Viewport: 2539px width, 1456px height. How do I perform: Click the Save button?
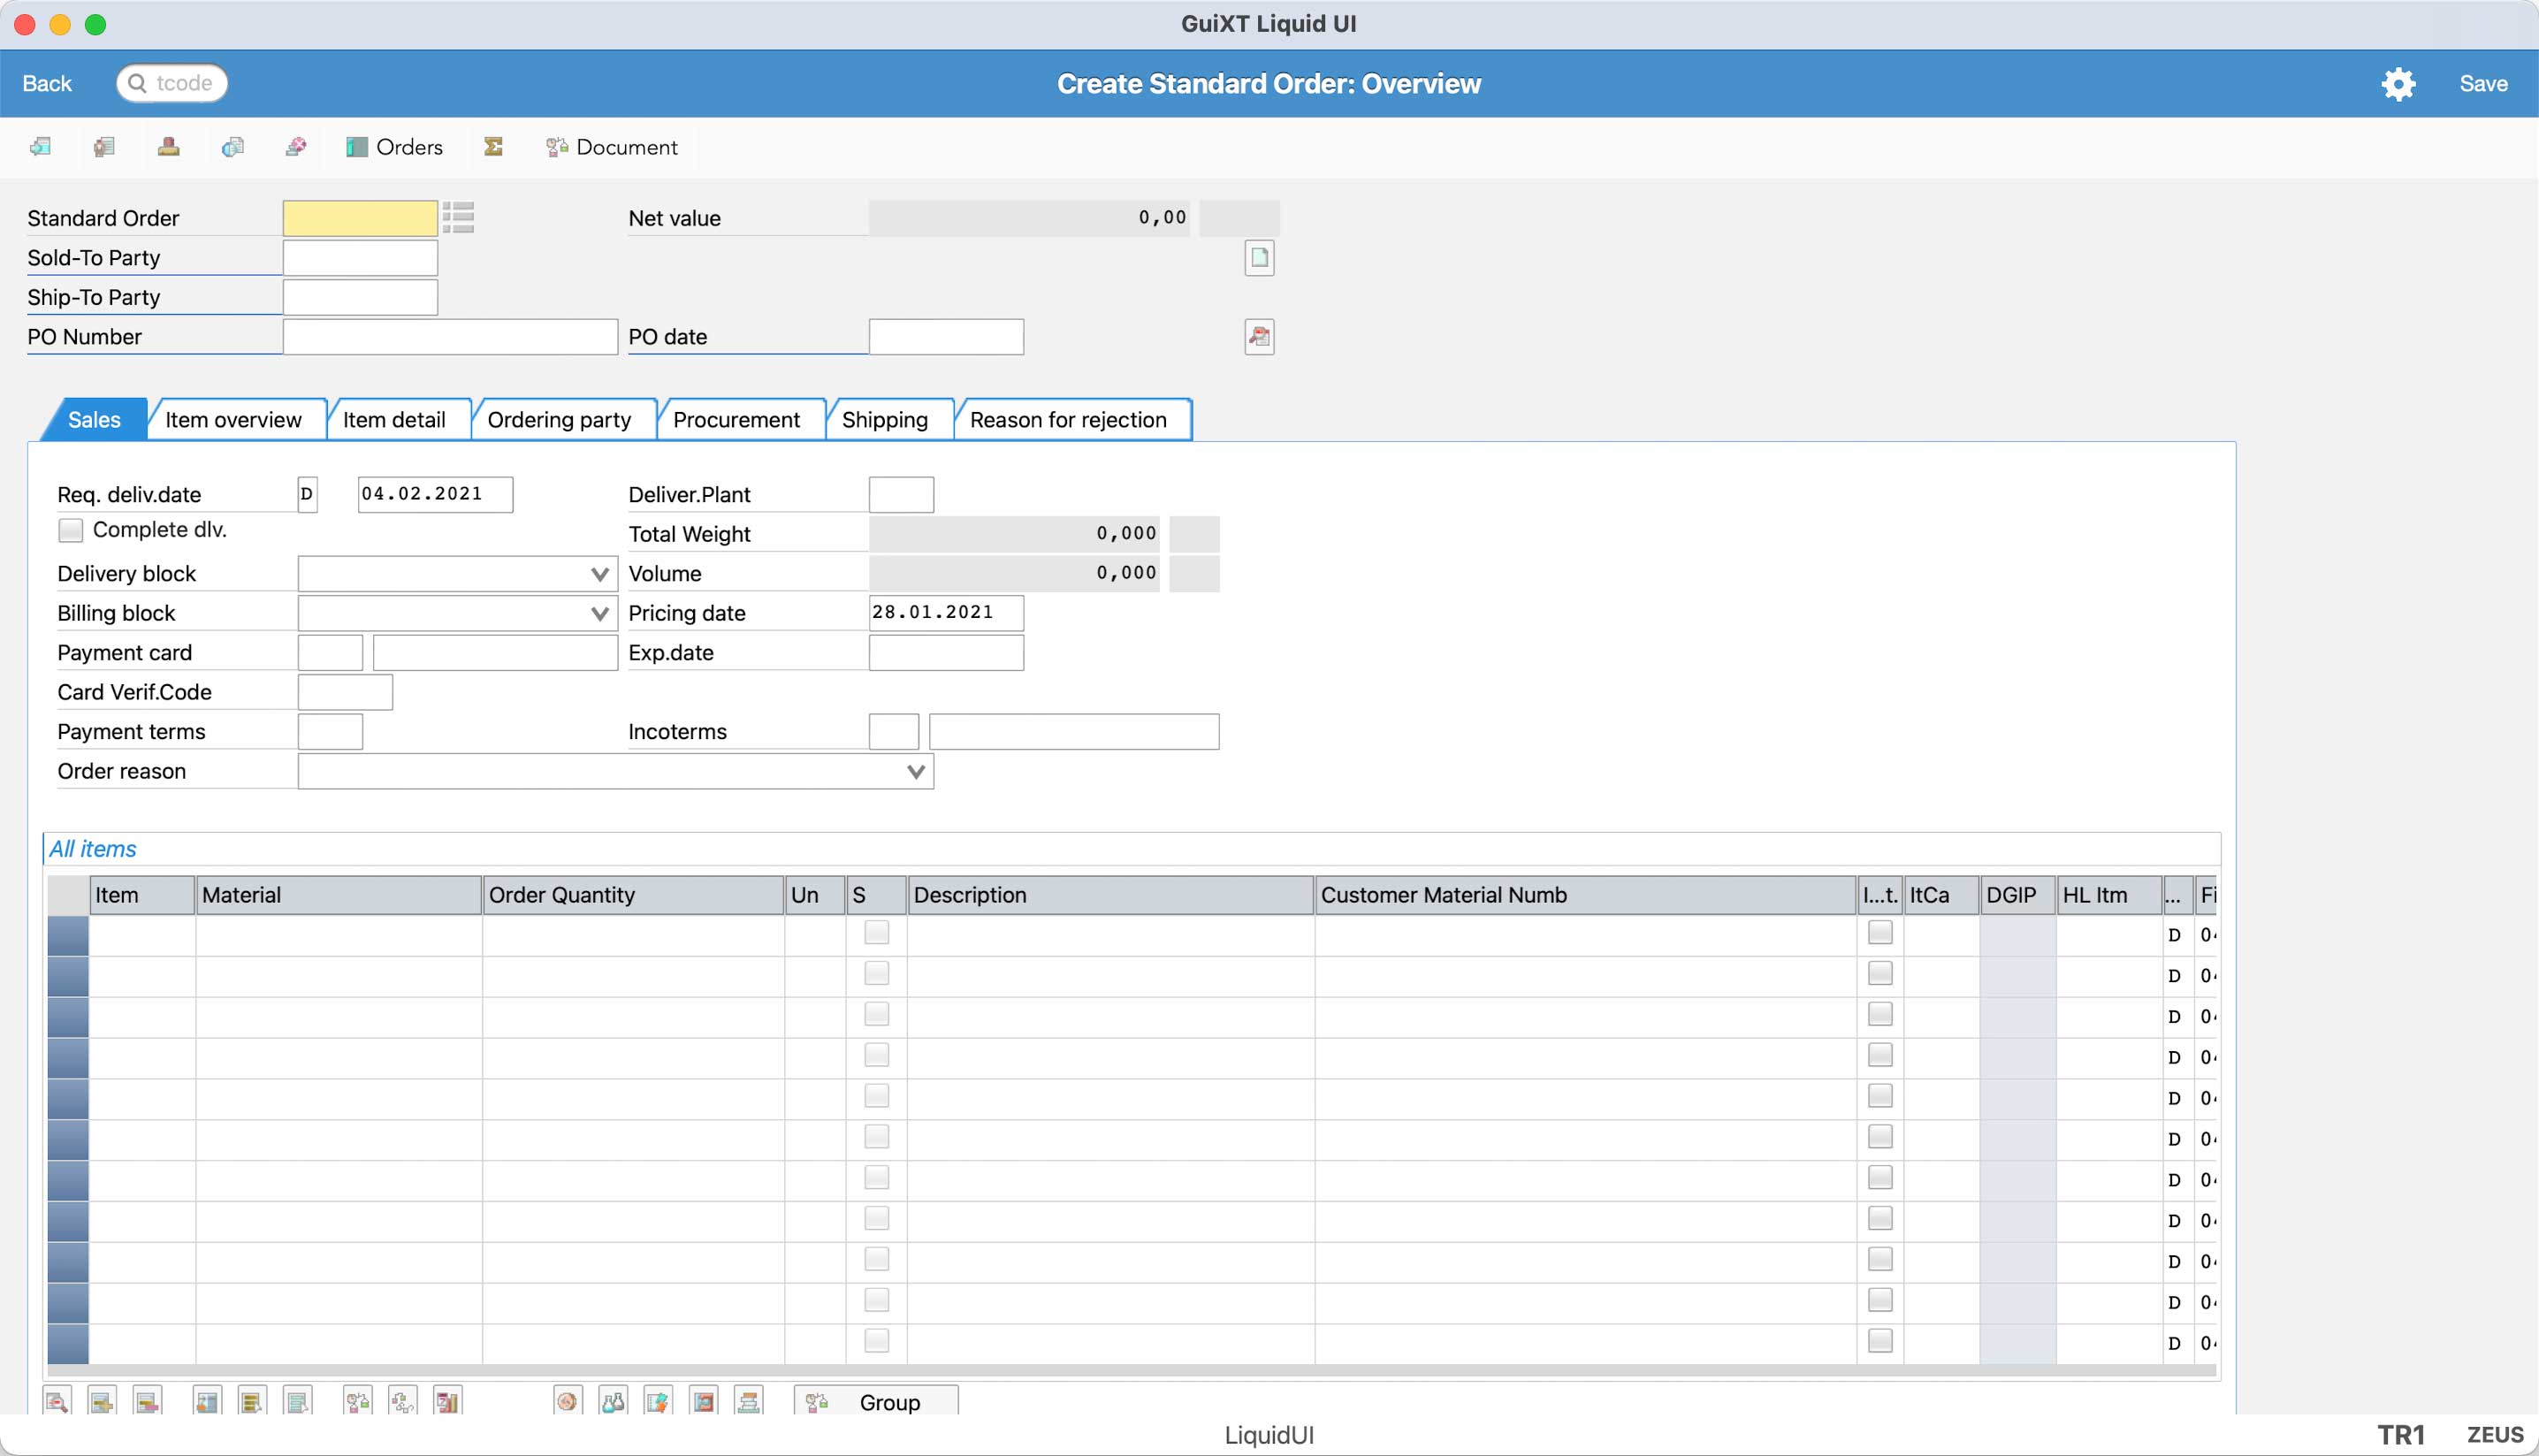(x=2482, y=84)
